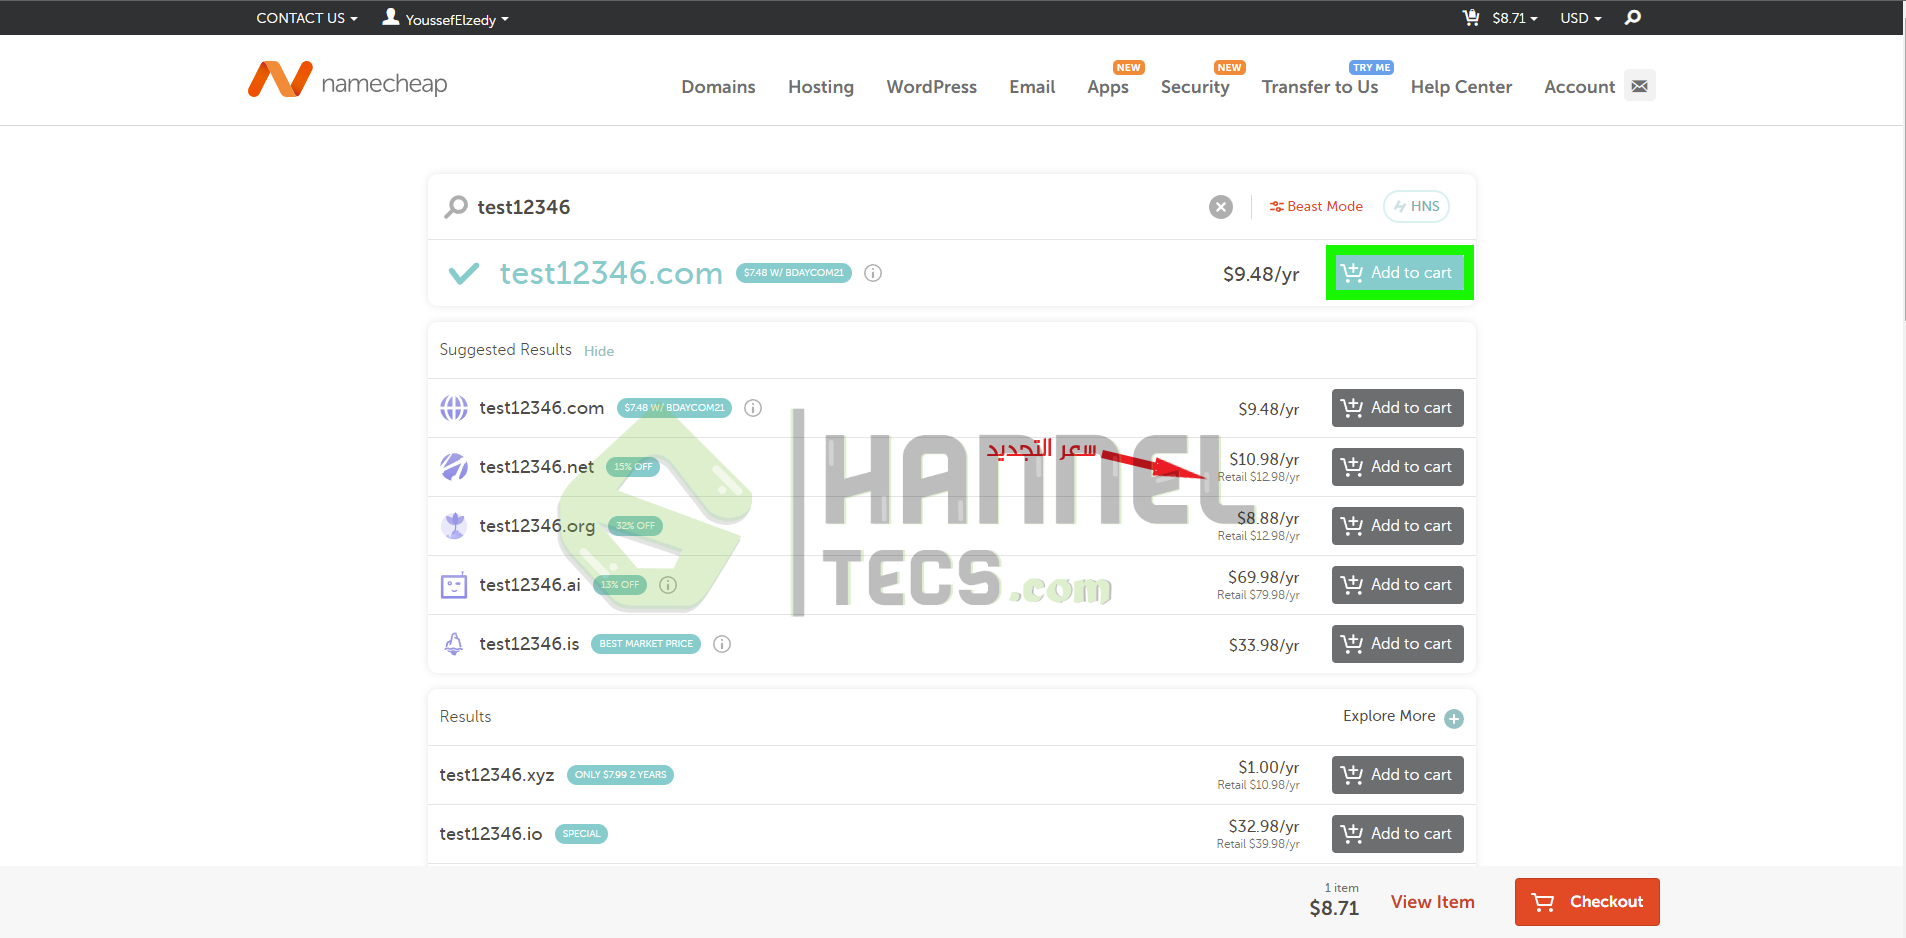Change currency with USD dropdown
1906x938 pixels.
click(1581, 18)
